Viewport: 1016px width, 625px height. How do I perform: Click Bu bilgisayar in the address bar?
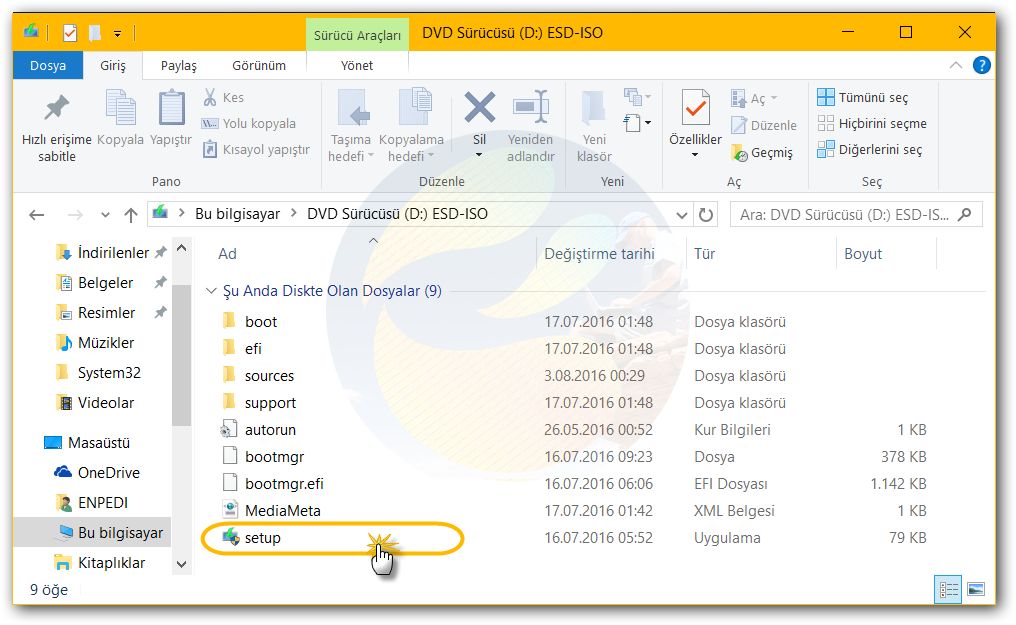(x=238, y=214)
